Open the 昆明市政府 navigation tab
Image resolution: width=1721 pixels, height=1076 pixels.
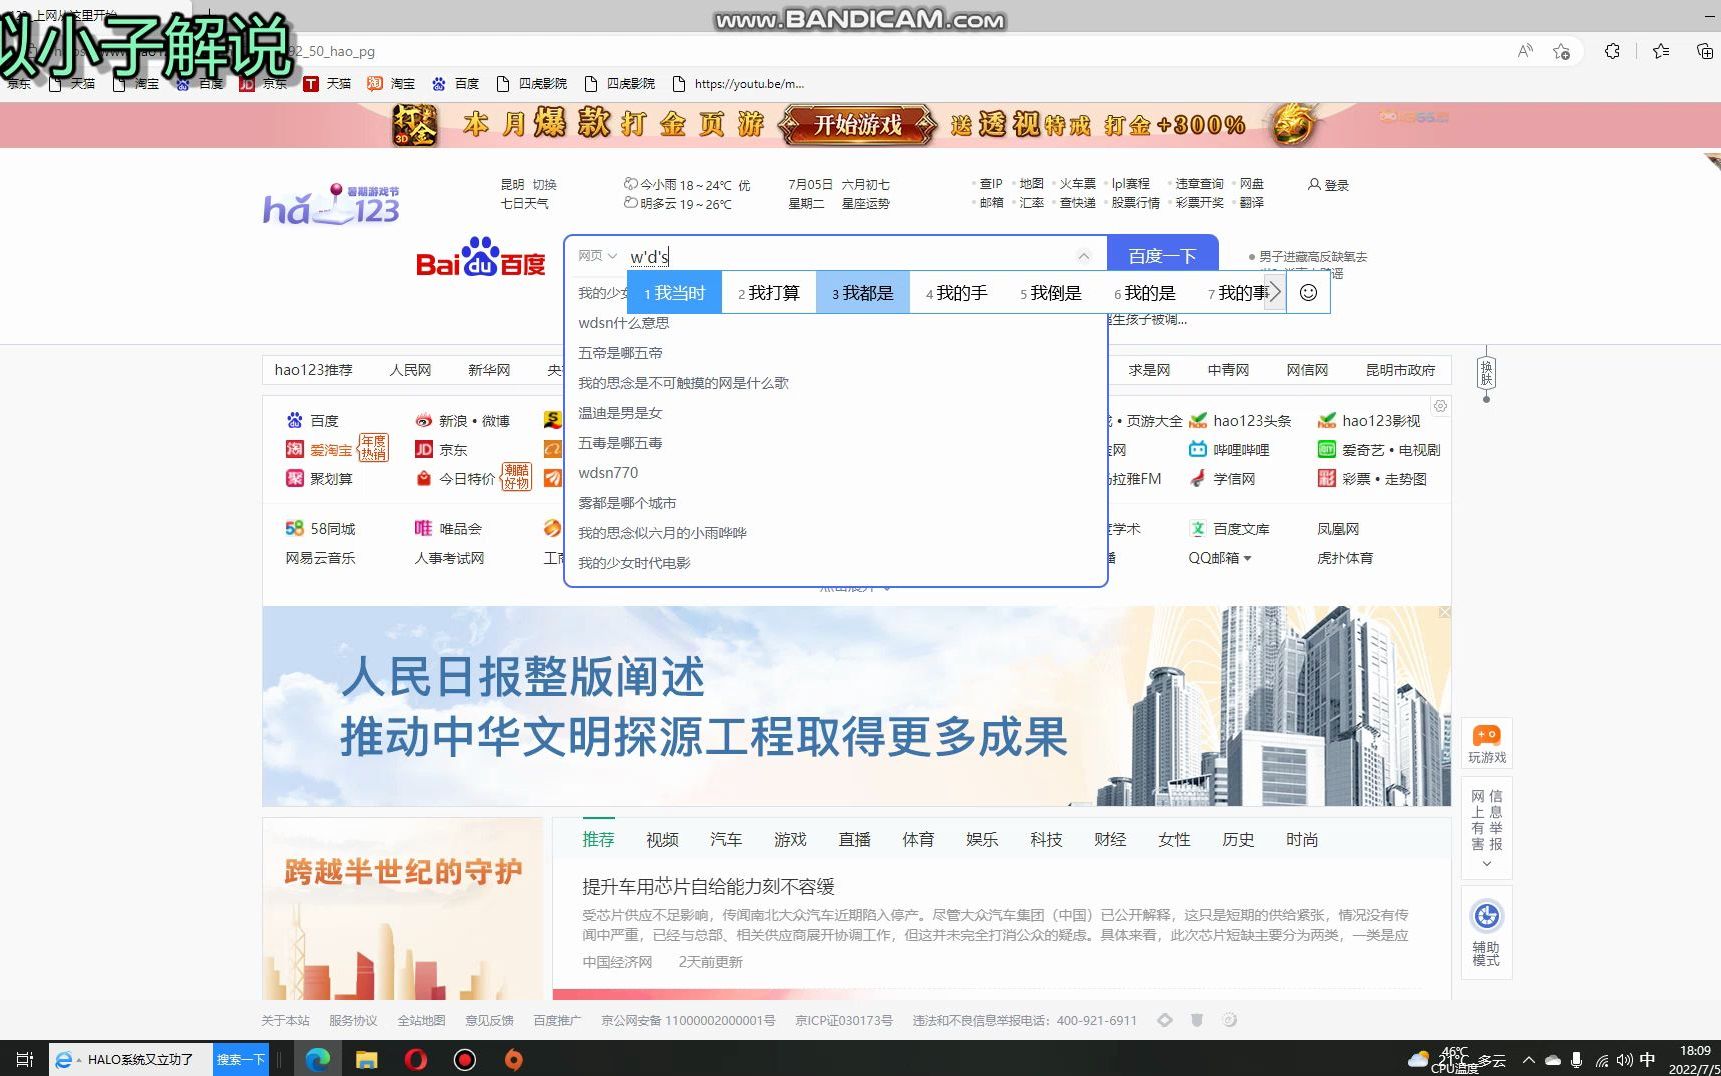1400,370
